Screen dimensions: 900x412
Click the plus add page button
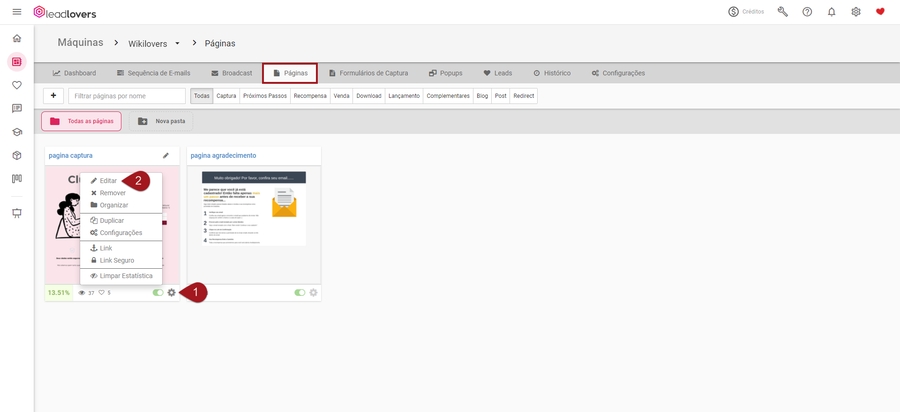[53, 96]
